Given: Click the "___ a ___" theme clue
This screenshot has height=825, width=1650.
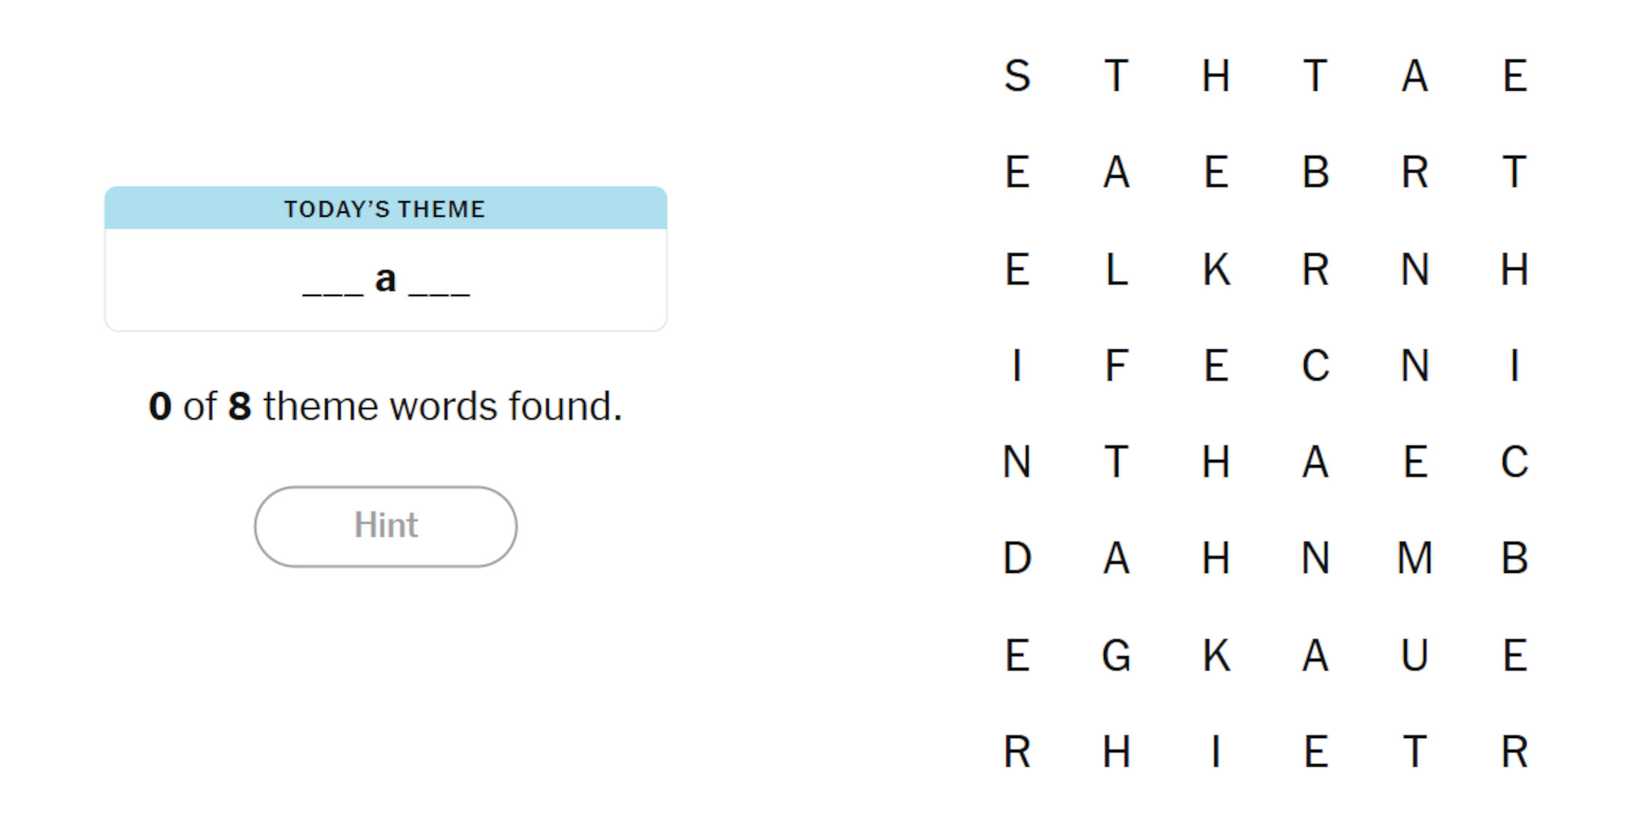Looking at the screenshot, I should [x=385, y=280].
